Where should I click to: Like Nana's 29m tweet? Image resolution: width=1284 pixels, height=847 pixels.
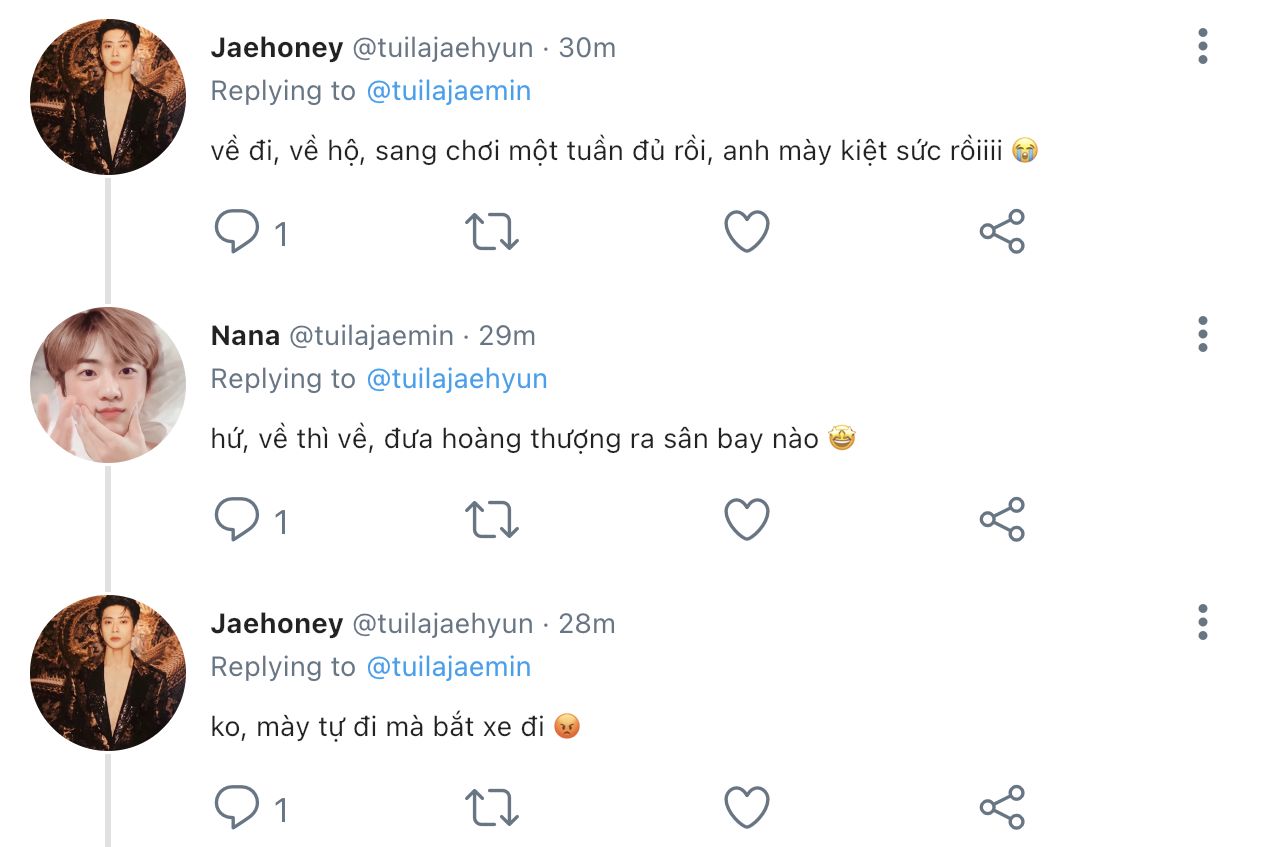coord(747,520)
